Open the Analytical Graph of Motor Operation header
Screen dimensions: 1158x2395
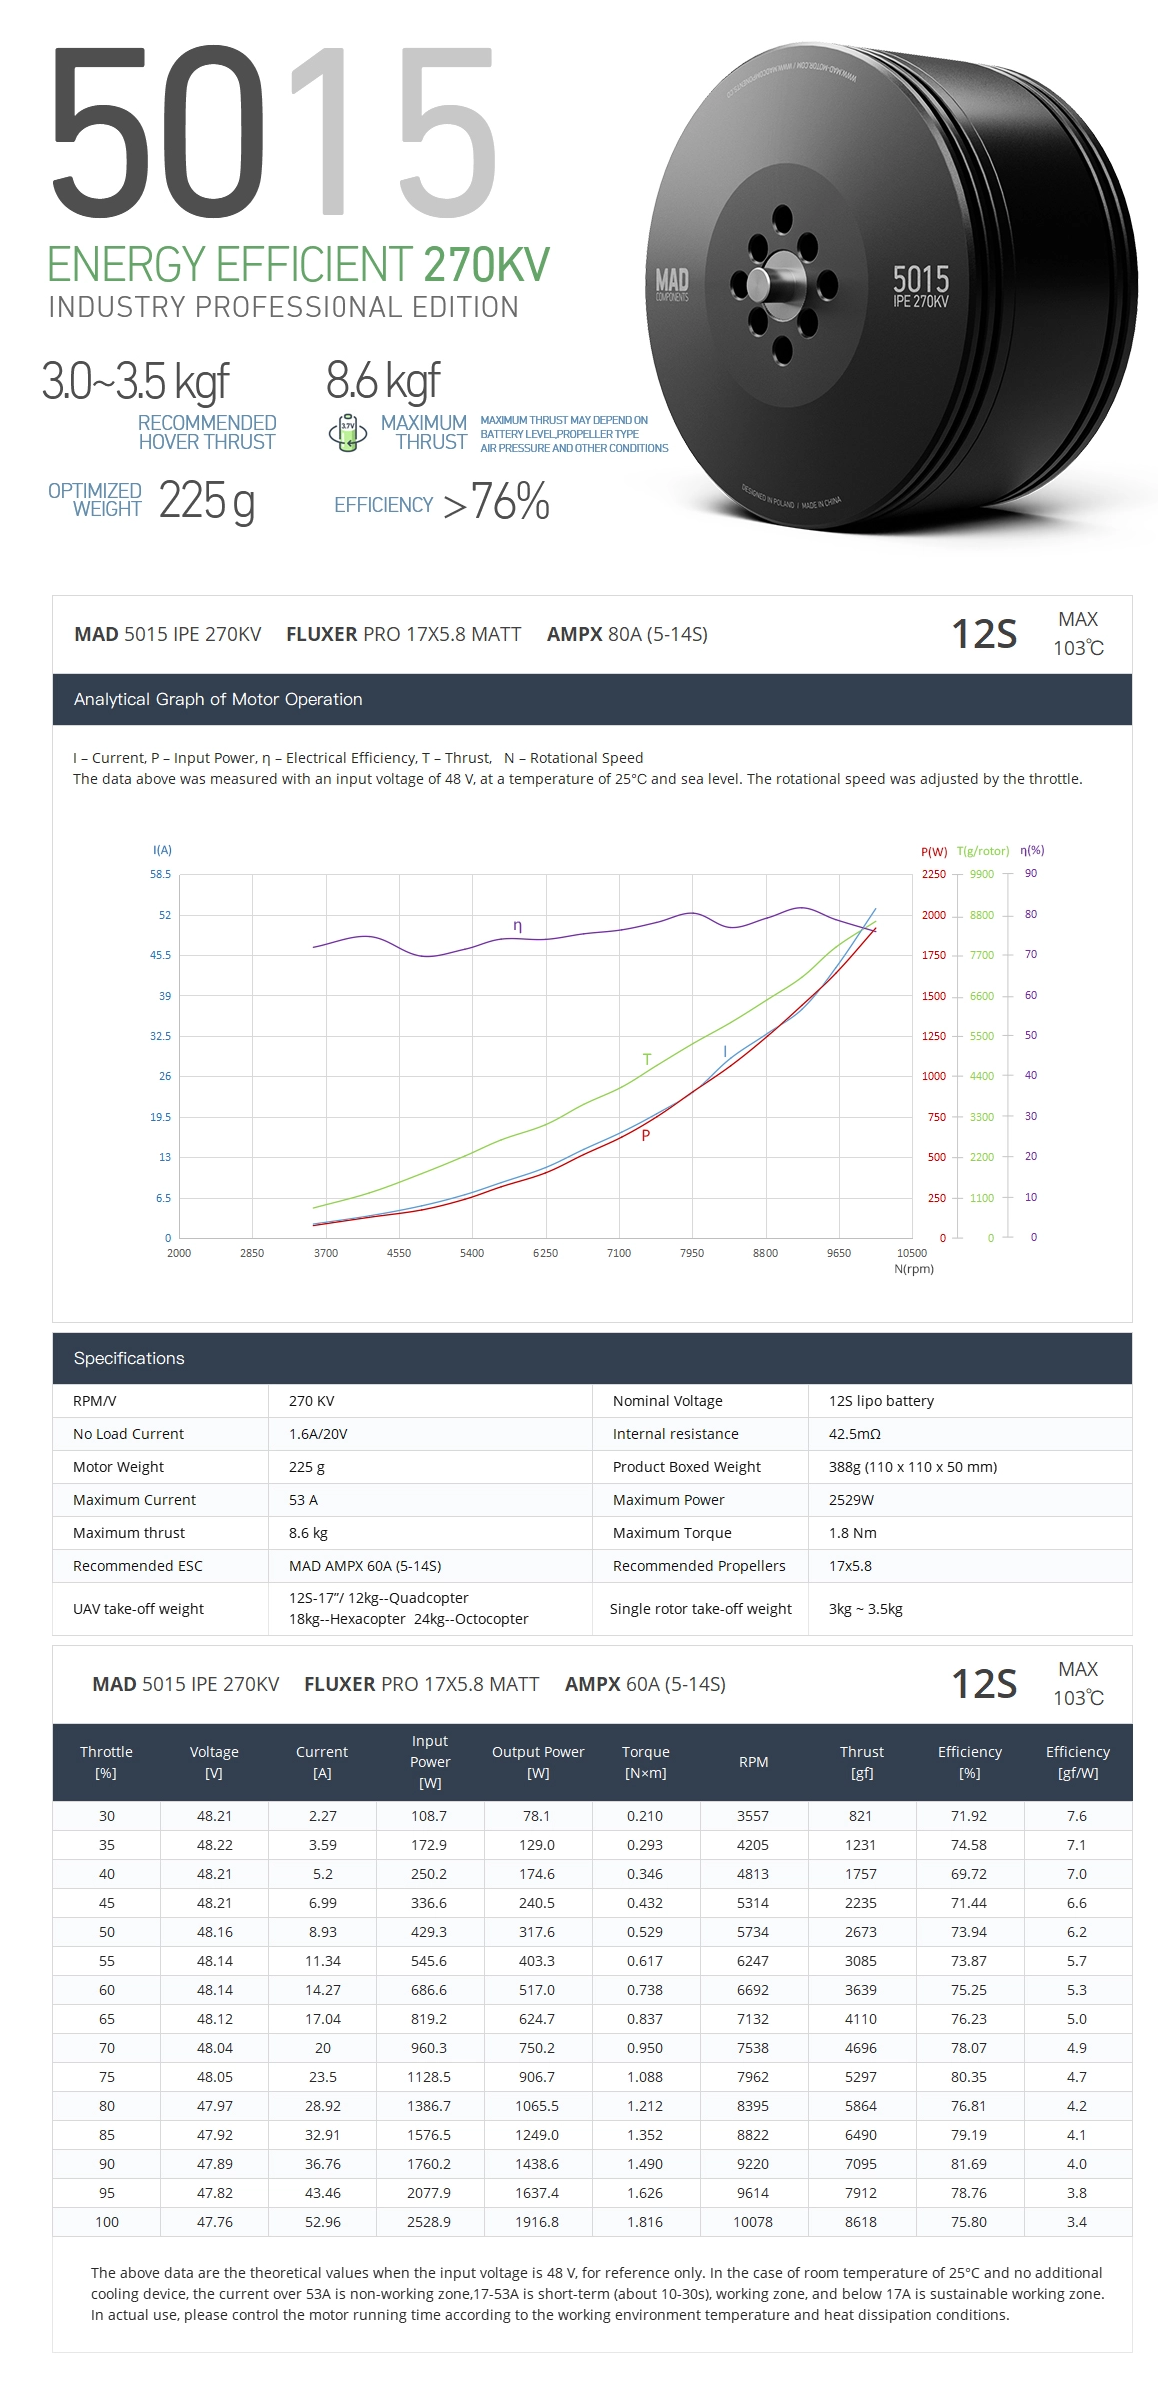[x=218, y=699]
